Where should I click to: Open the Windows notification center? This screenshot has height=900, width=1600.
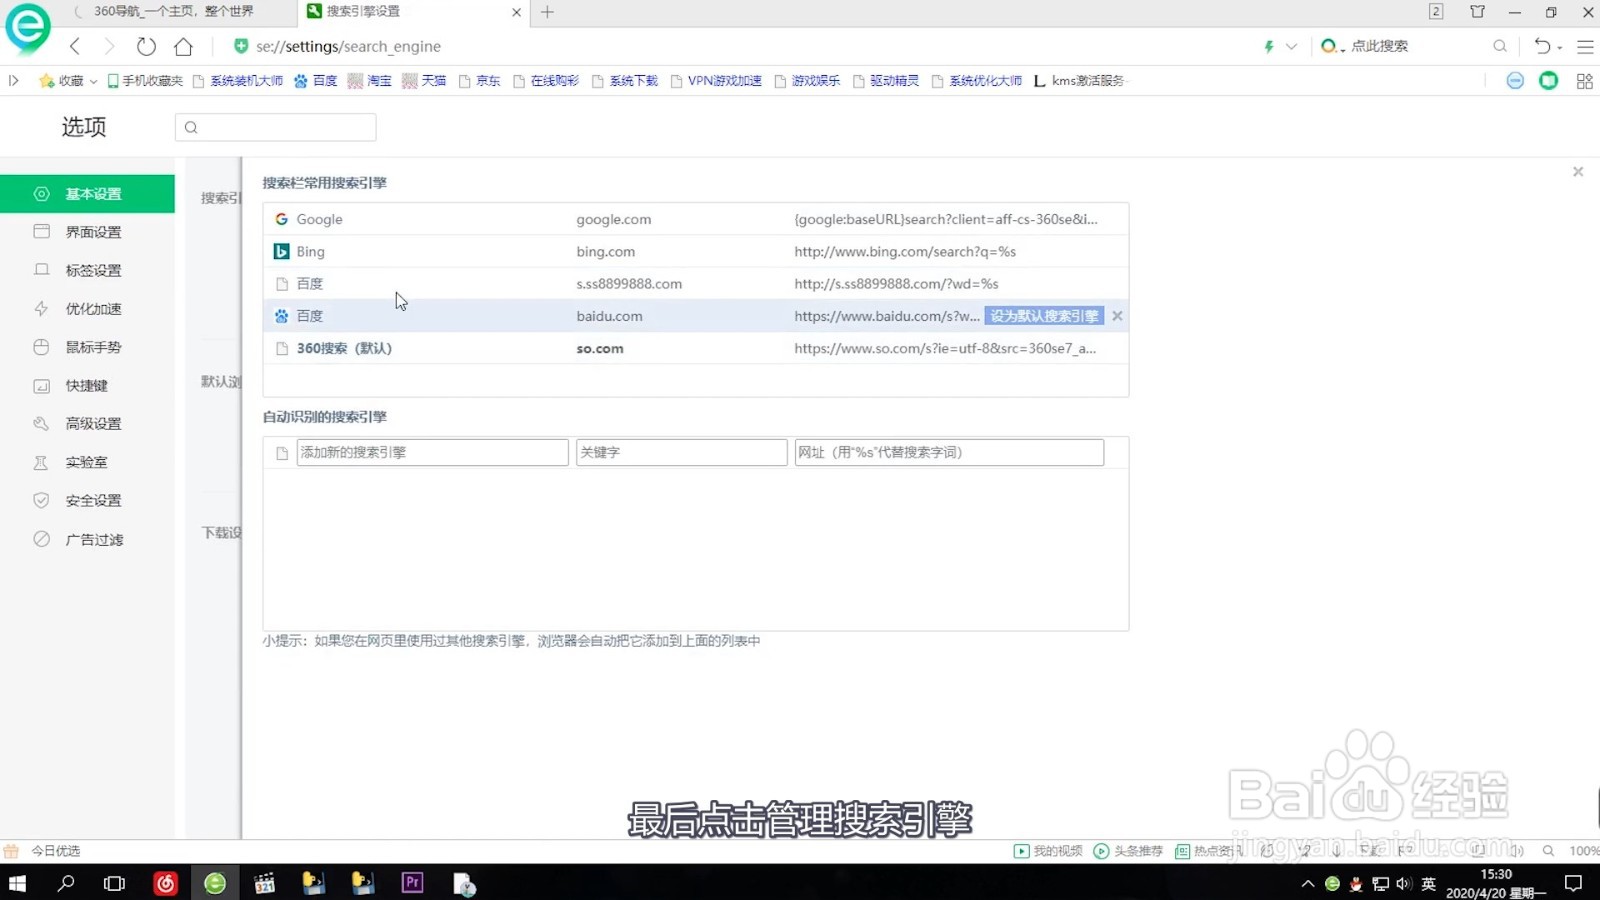tap(1573, 883)
